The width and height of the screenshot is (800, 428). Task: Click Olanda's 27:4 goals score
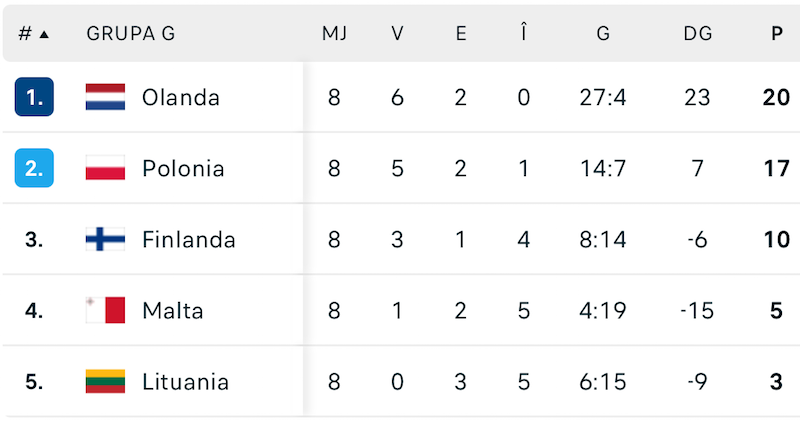[x=603, y=97]
